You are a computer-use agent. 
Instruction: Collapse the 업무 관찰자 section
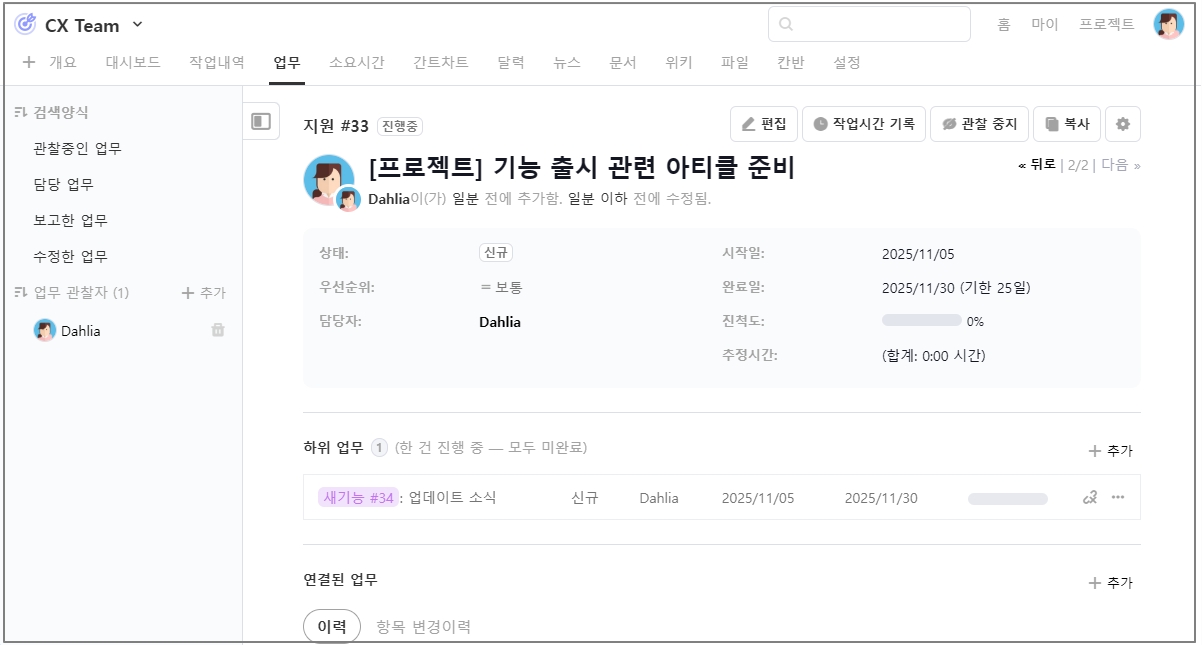click(x=20, y=292)
